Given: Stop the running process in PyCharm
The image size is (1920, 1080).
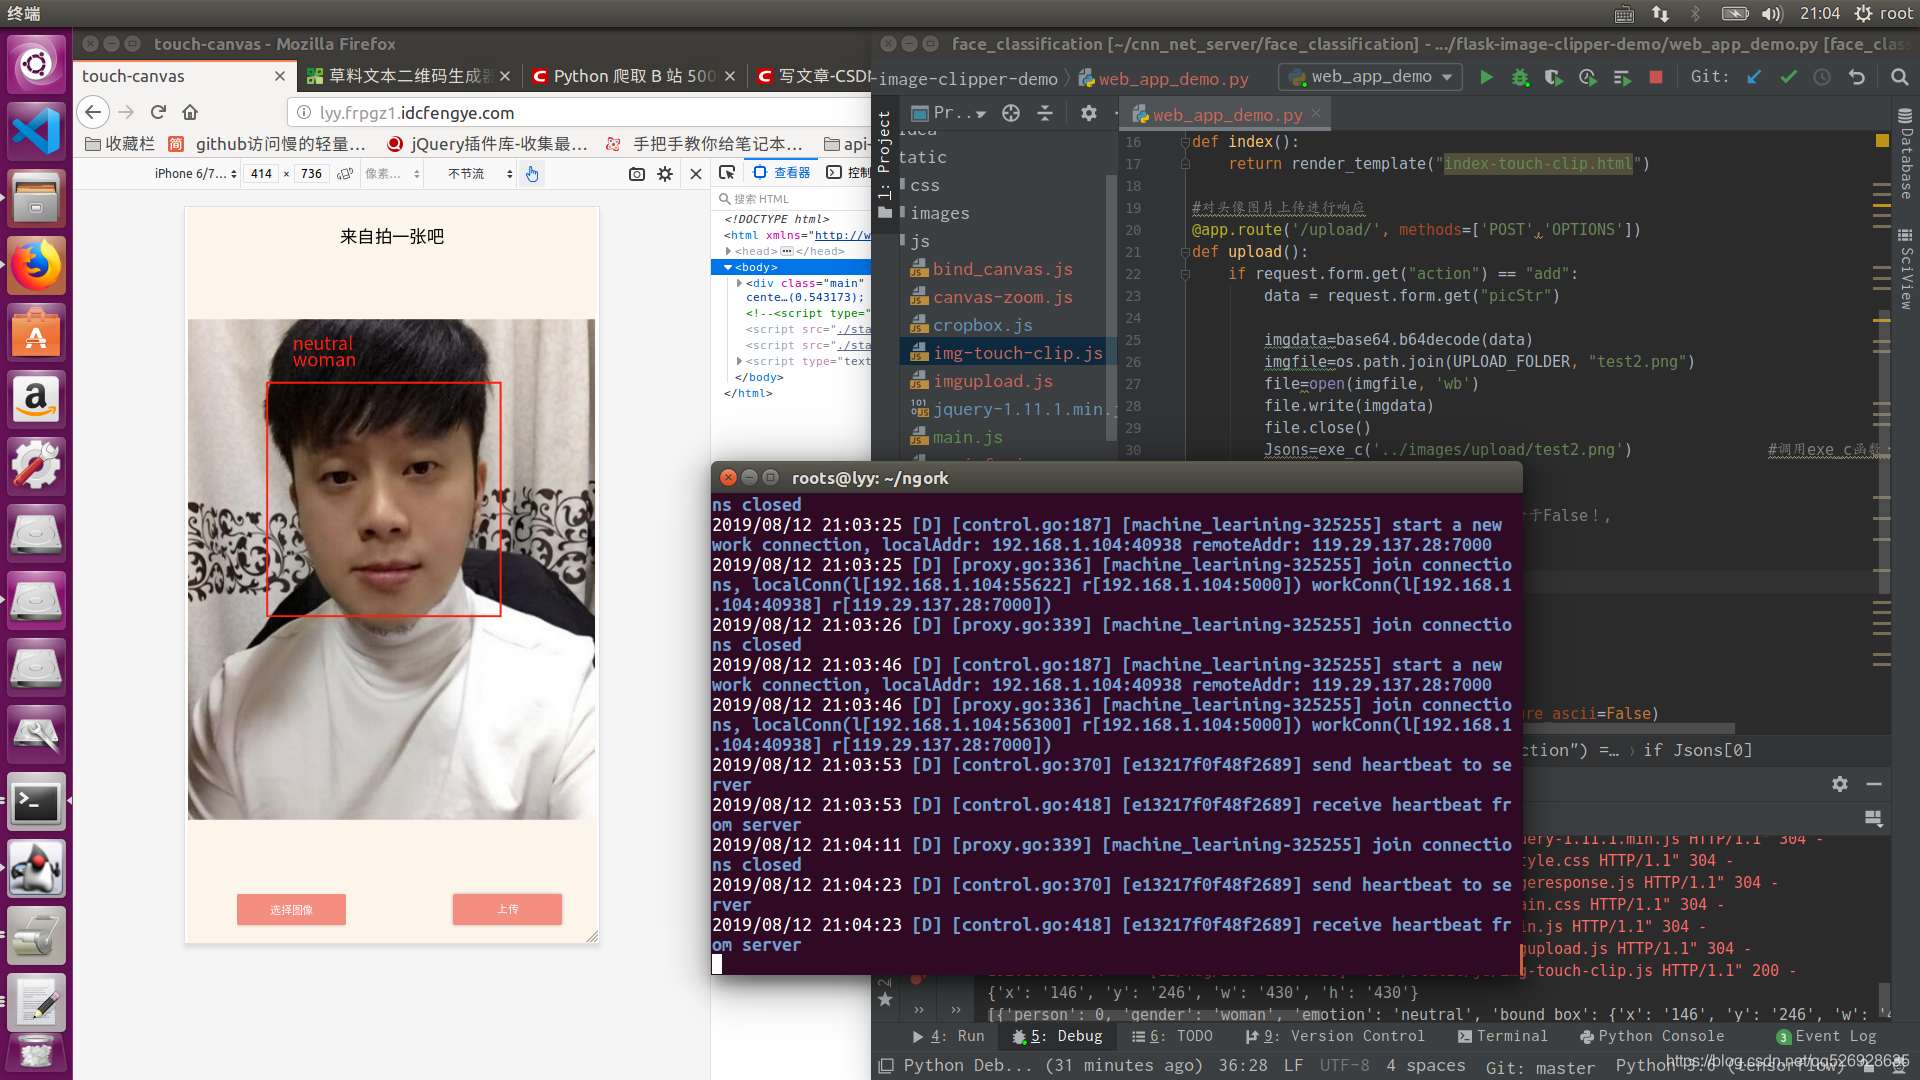Looking at the screenshot, I should (x=1656, y=77).
